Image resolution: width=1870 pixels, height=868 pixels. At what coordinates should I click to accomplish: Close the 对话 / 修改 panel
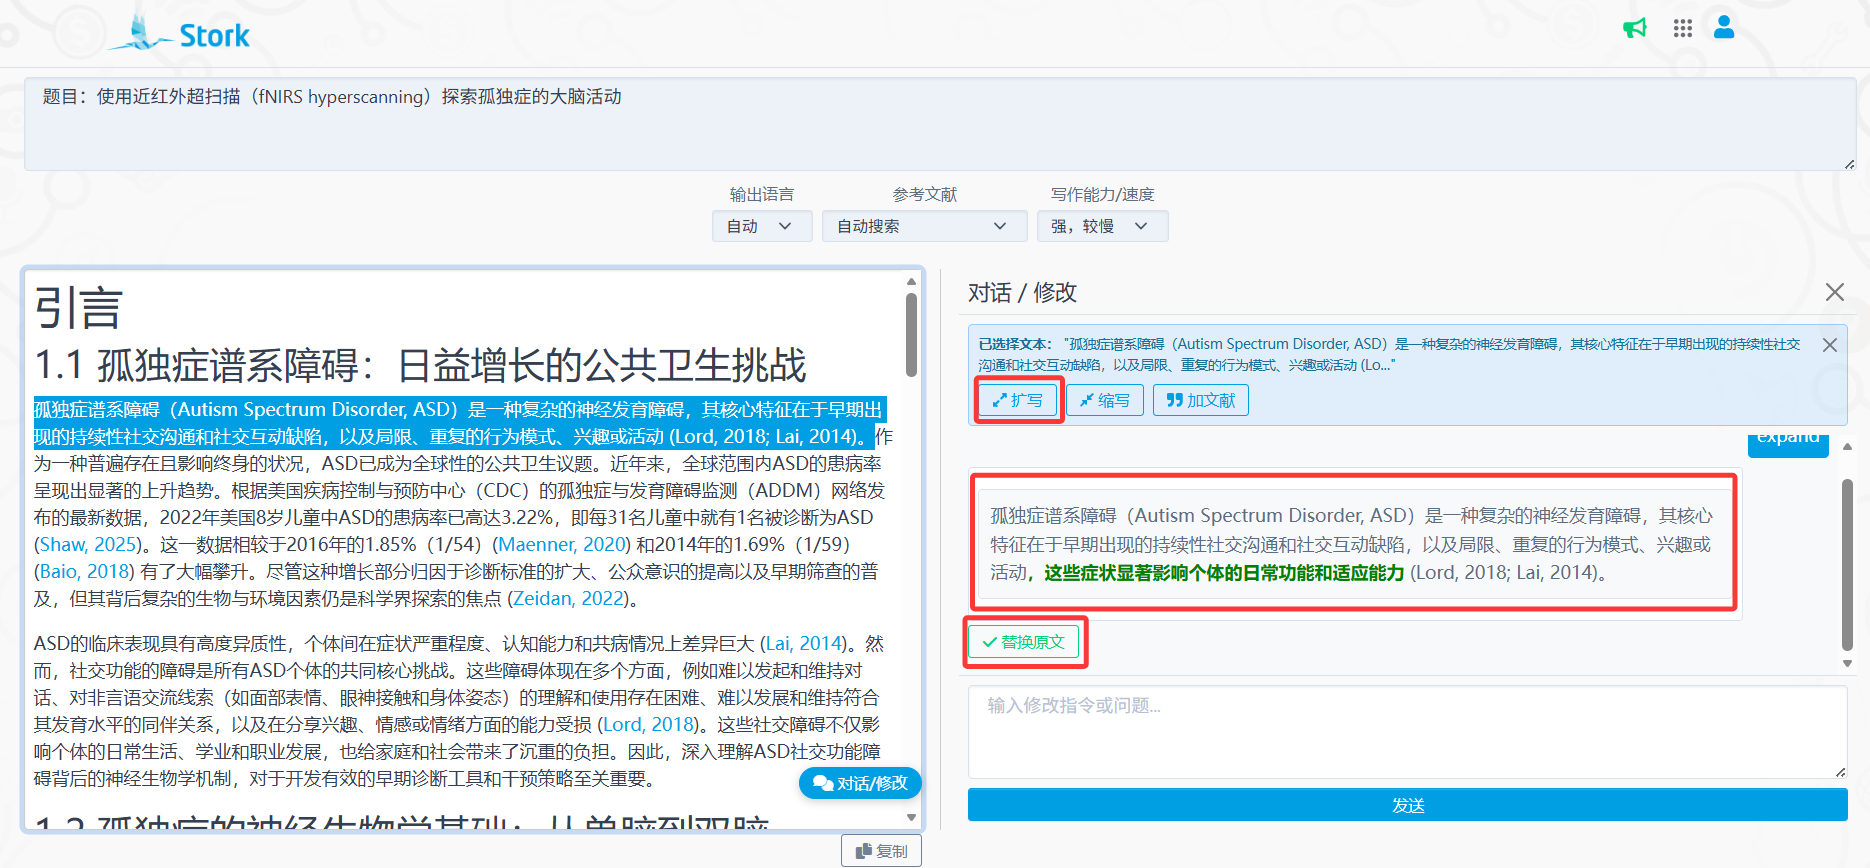[x=1835, y=292]
